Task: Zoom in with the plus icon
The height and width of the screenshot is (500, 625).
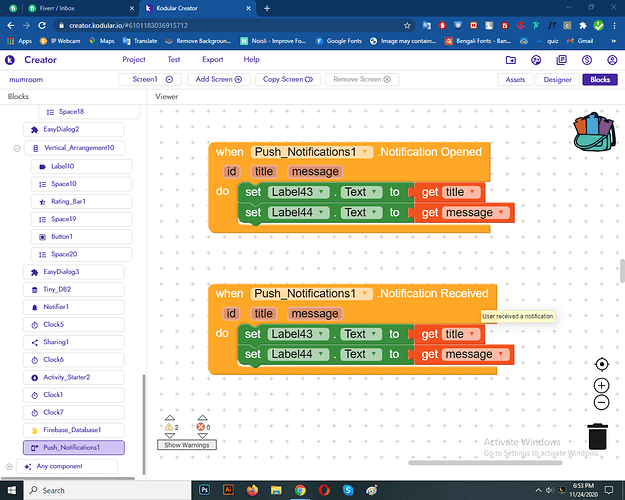Action: pos(601,385)
